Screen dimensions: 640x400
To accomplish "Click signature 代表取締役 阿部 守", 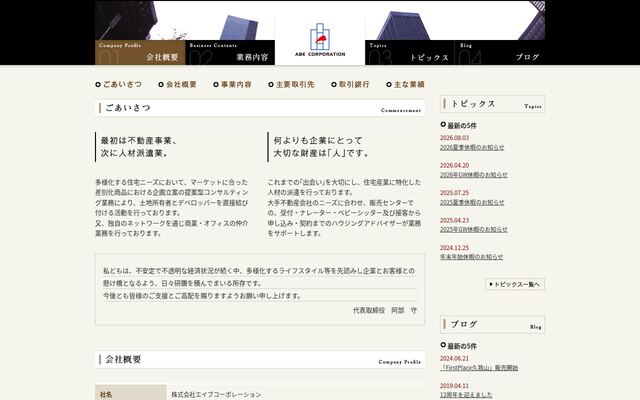I will (x=385, y=310).
